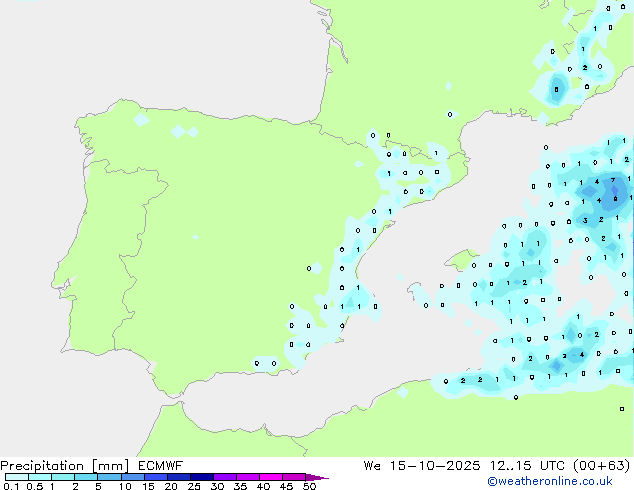Screen dimensions: 634x490
Task: Click the 'ECMWF' model label
Action: [x=161, y=466]
